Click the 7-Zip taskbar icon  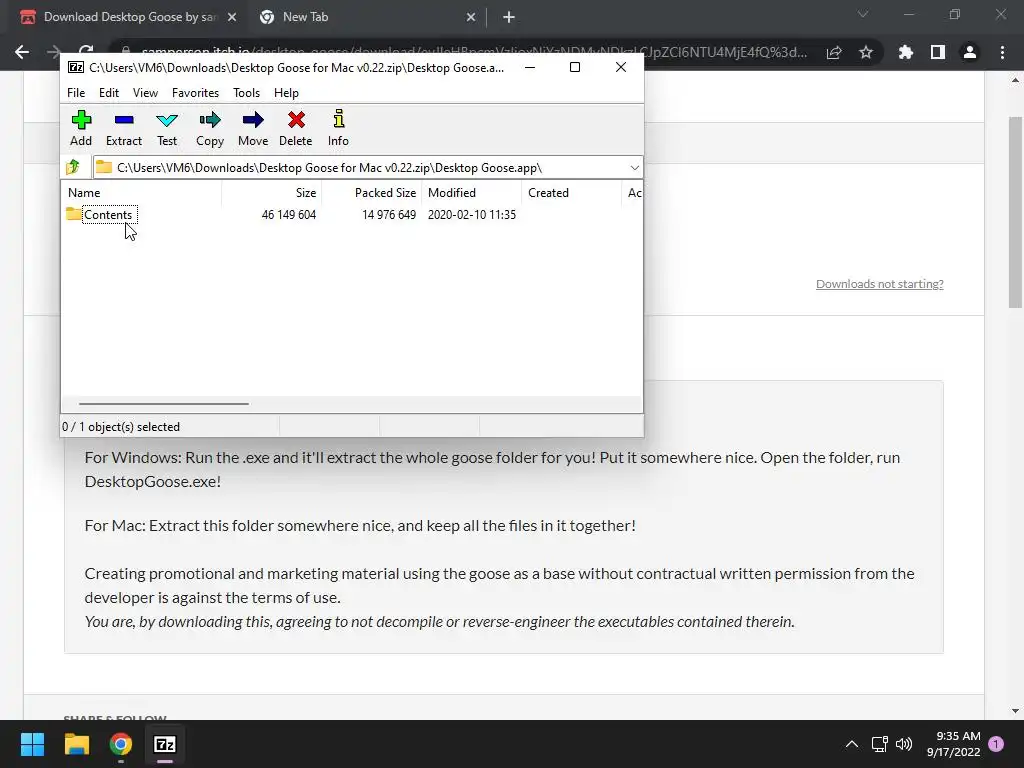[165, 744]
